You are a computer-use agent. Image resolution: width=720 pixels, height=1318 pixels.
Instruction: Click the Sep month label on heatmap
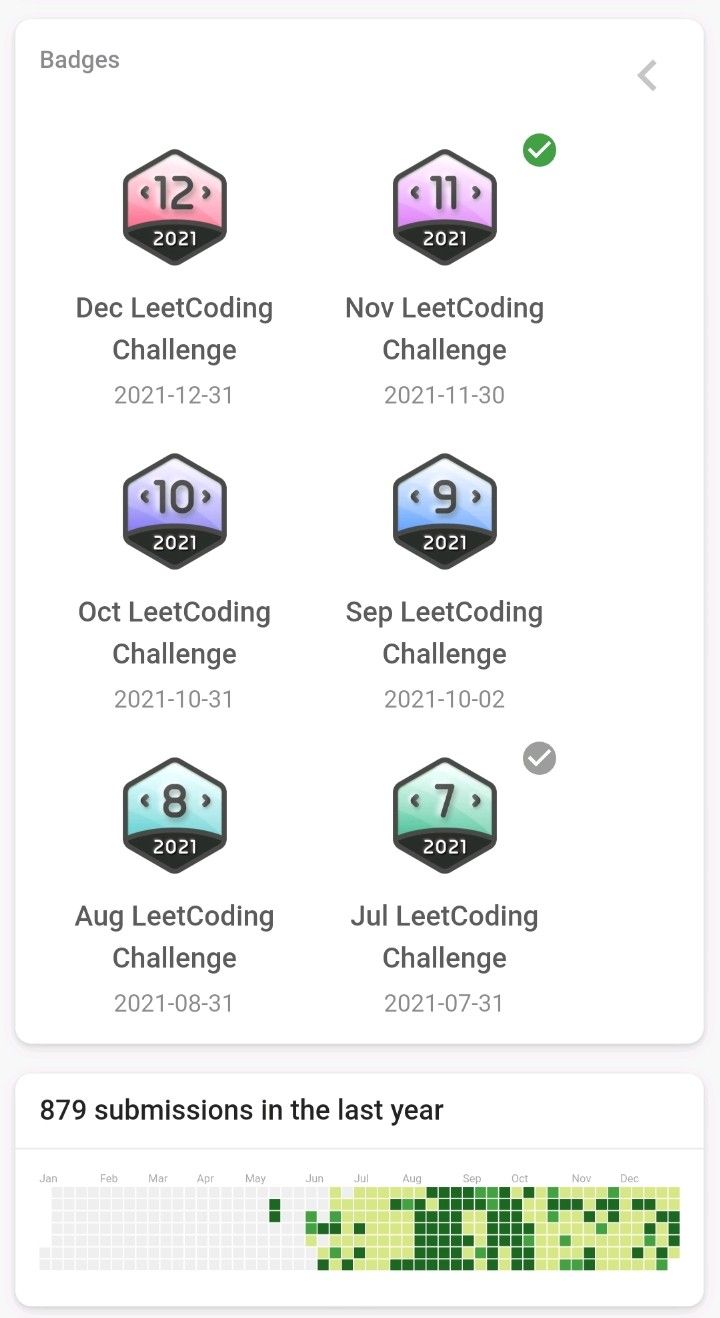(472, 1179)
